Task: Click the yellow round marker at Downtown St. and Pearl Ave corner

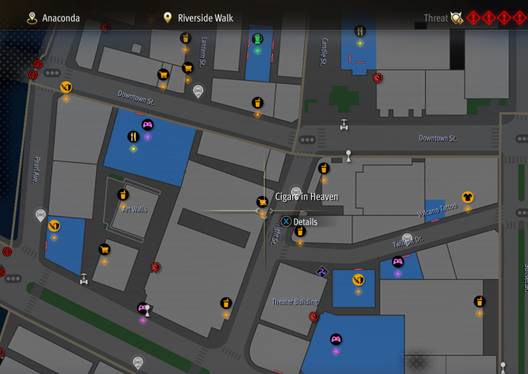Action: [x=66, y=88]
